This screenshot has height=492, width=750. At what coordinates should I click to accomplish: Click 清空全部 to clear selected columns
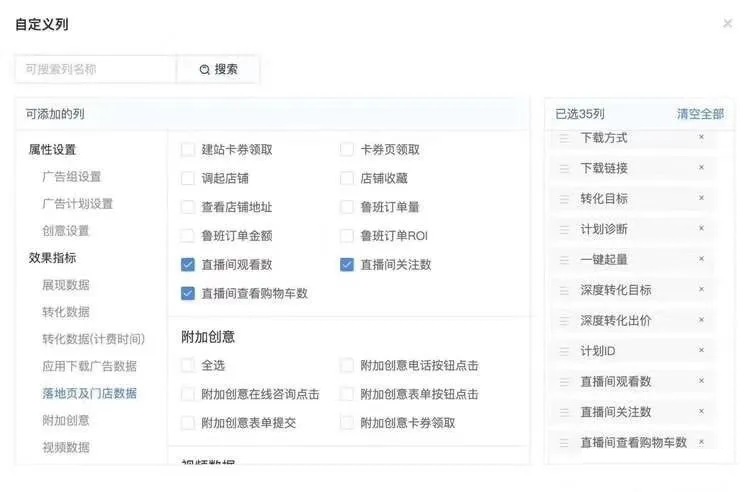click(x=700, y=114)
